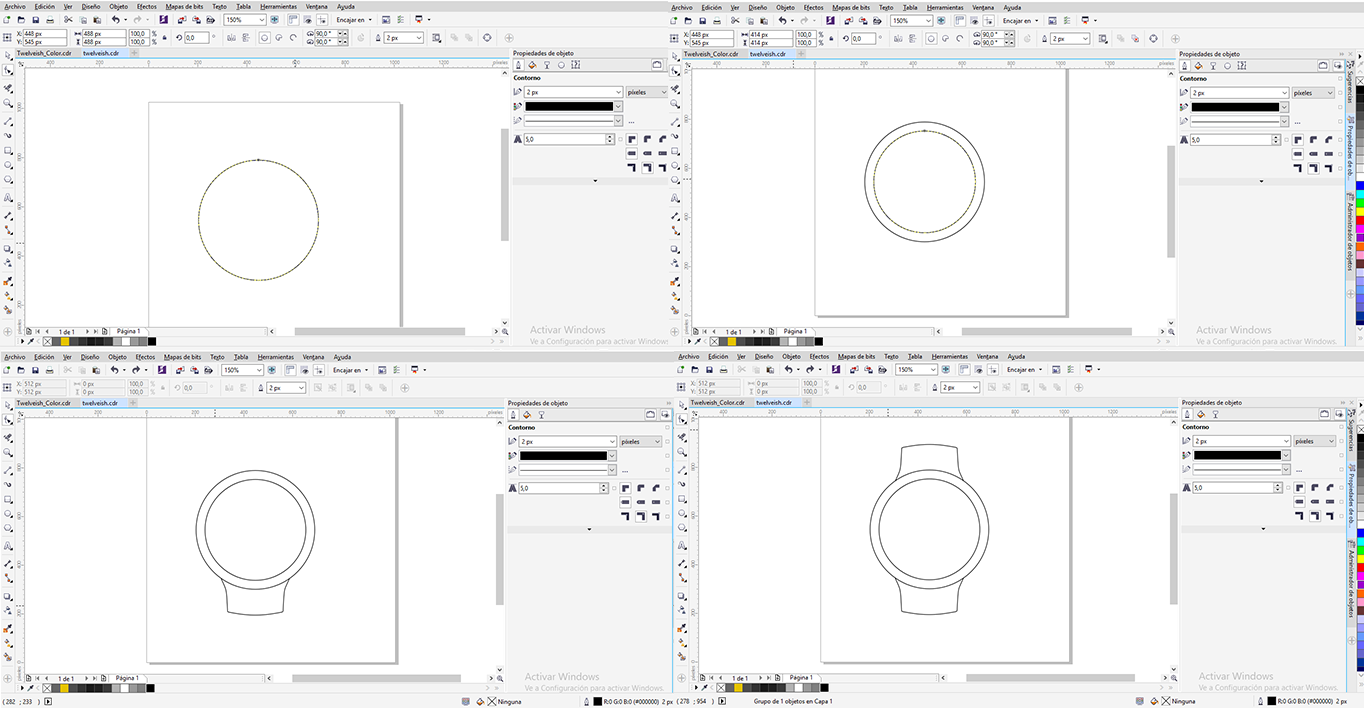Click rotation angle field in two-circle window
Image resolution: width=1364 pixels, height=708 pixels.
865,38
